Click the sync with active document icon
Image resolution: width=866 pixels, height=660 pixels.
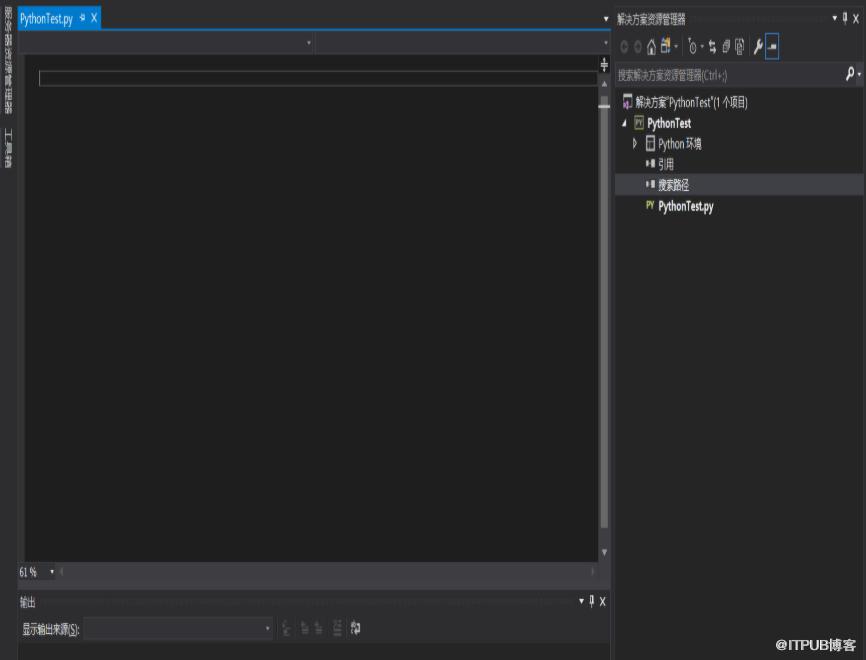[712, 47]
